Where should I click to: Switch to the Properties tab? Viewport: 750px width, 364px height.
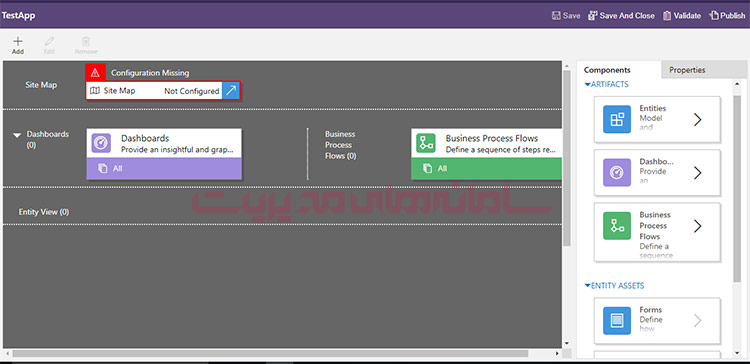click(704, 70)
